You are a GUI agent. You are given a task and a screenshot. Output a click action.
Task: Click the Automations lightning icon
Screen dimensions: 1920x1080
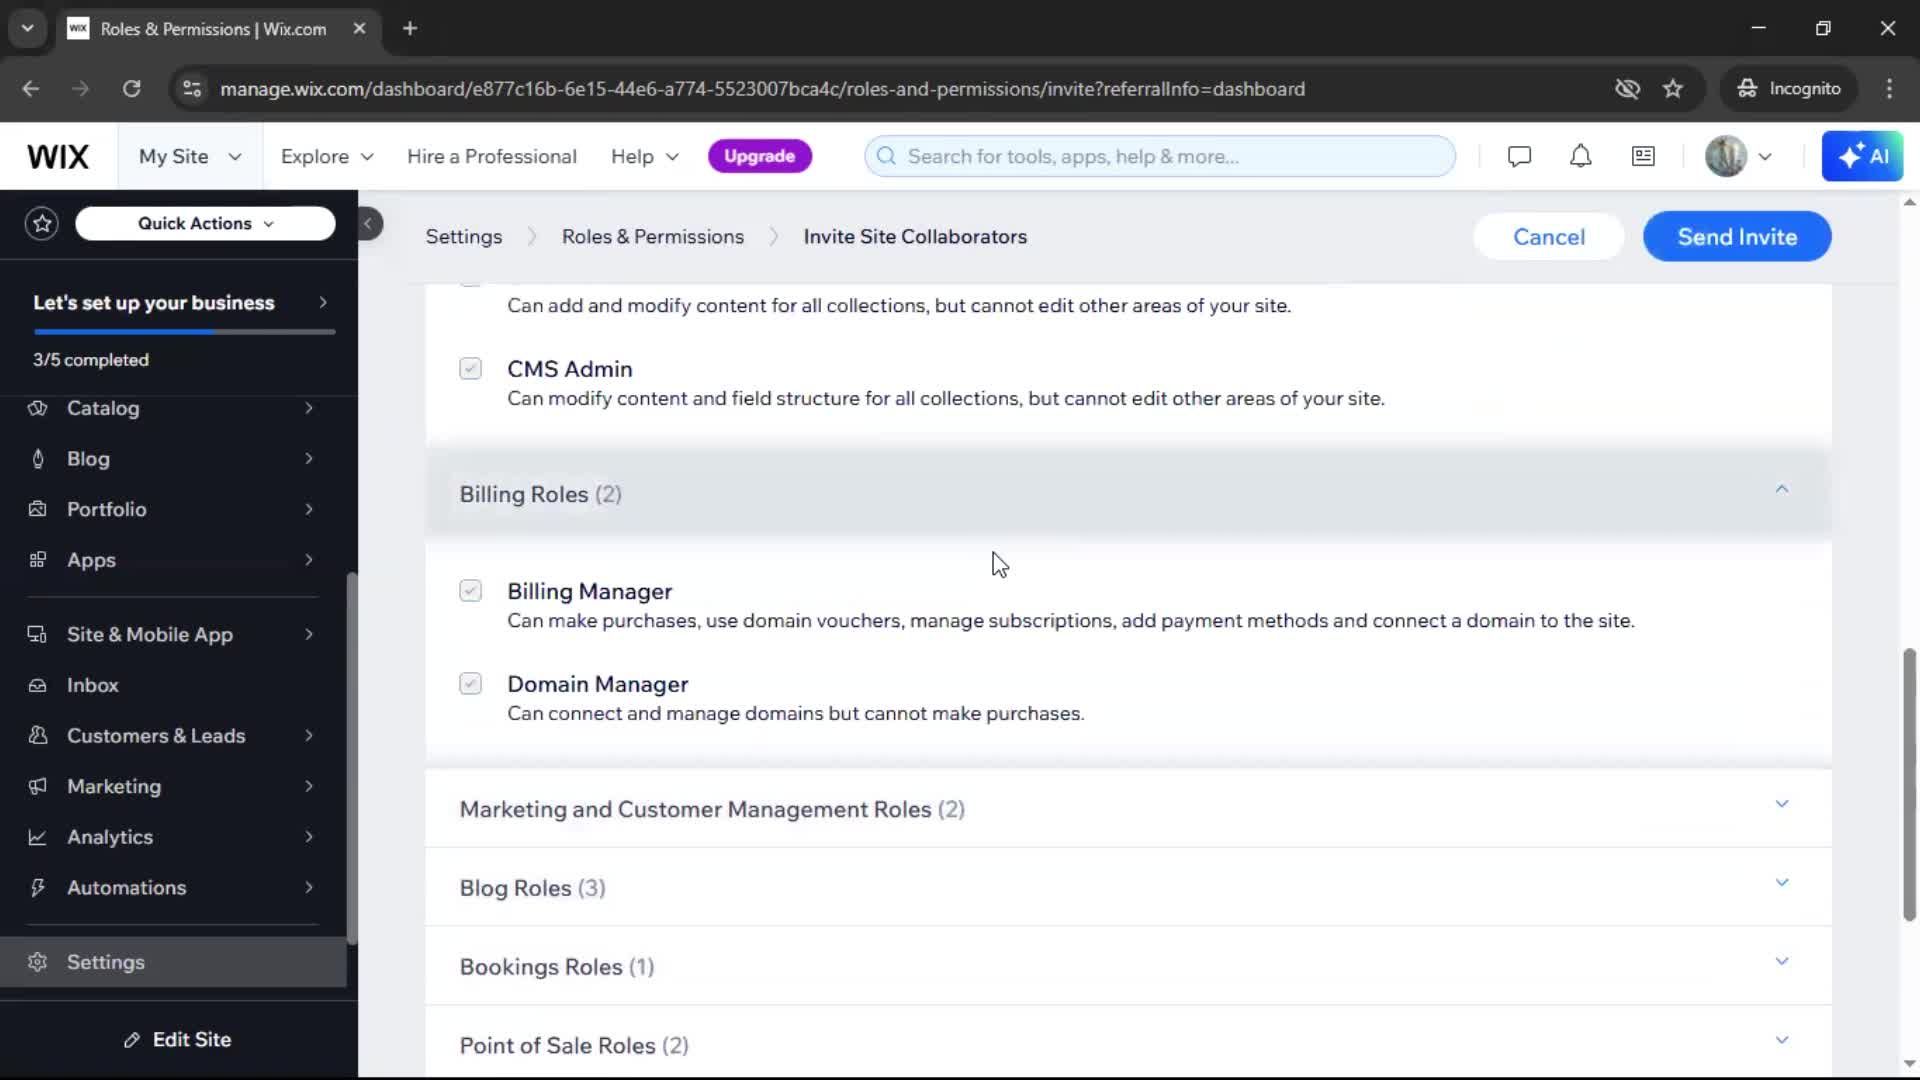pos(38,888)
